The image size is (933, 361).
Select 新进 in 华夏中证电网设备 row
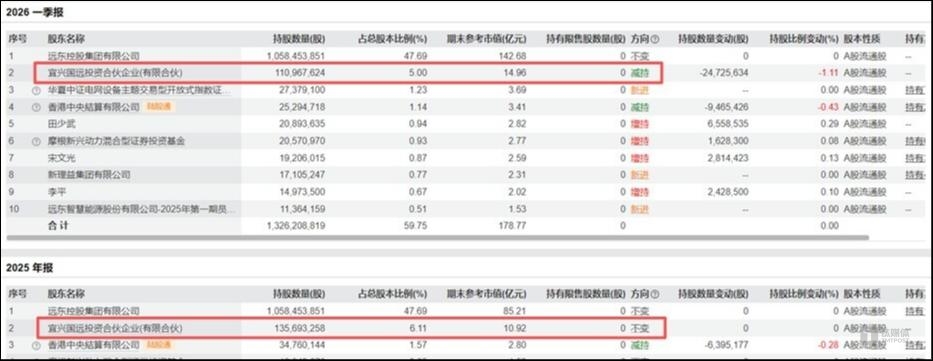640,90
